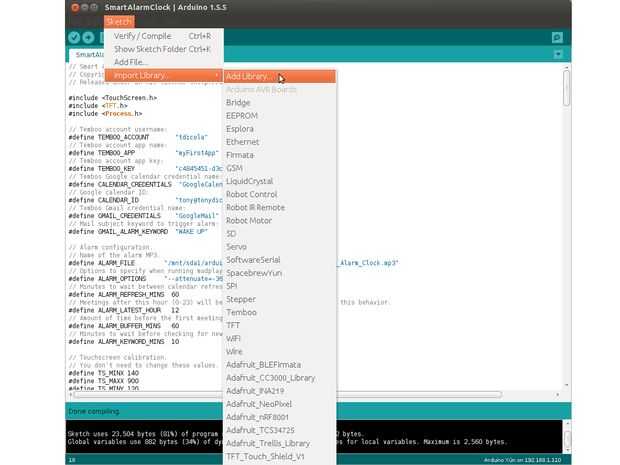Select the Adafruit_INA219 library
The height and width of the screenshot is (465, 620).
pyautogui.click(x=280, y=391)
